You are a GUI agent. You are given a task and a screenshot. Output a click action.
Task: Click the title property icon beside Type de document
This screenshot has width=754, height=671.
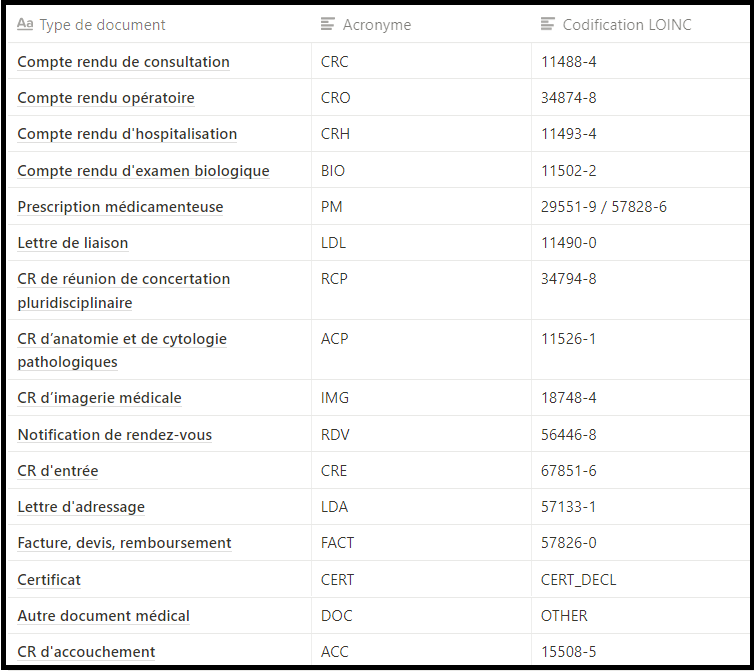point(26,24)
